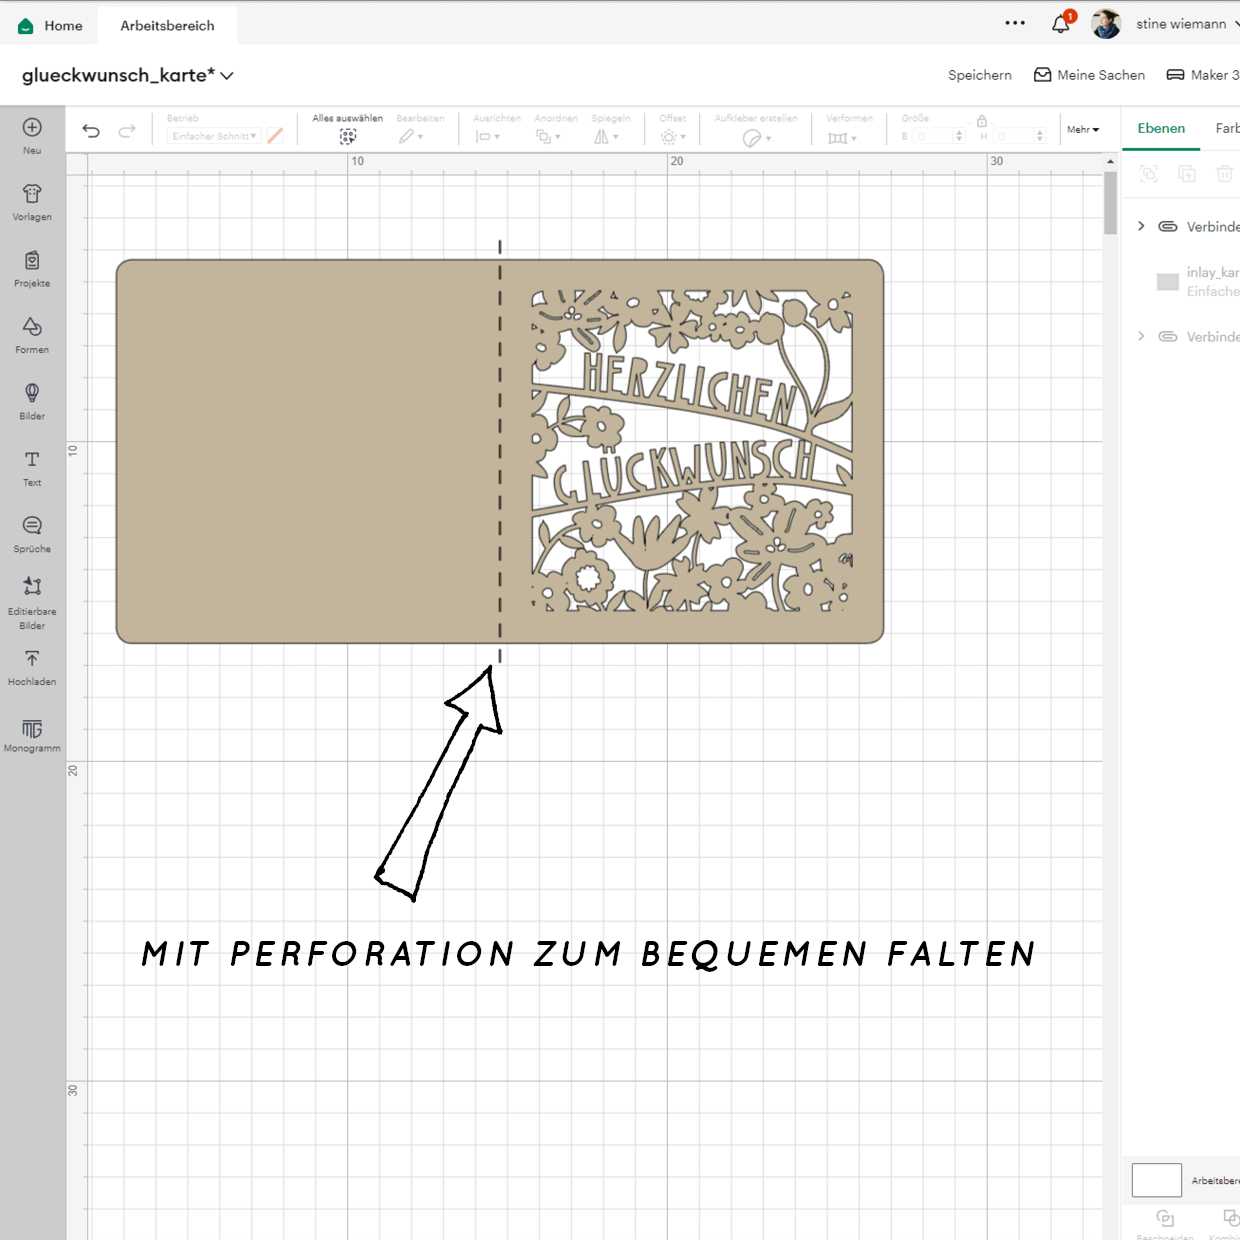Click the undo arrow
Image resolution: width=1240 pixels, height=1240 pixels.
pyautogui.click(x=91, y=131)
